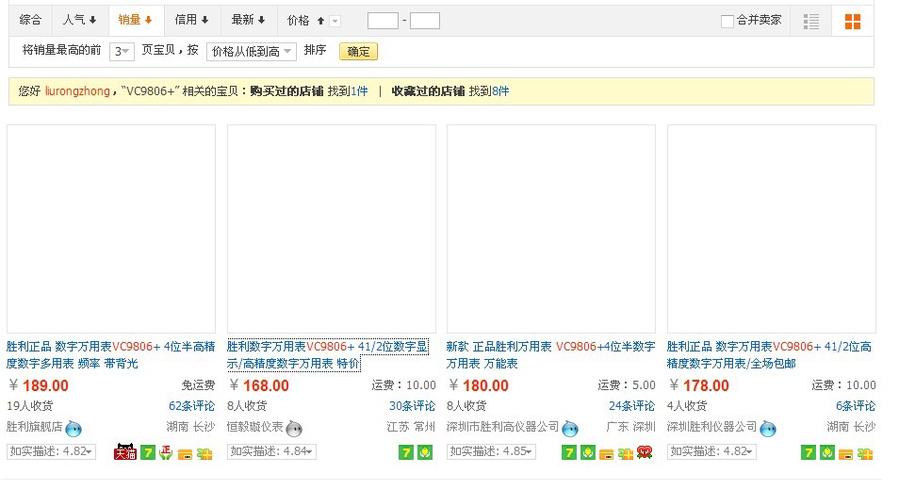The image size is (899, 490).
Task: Open 恒毅璇仪表 shop link
Action: (255, 427)
